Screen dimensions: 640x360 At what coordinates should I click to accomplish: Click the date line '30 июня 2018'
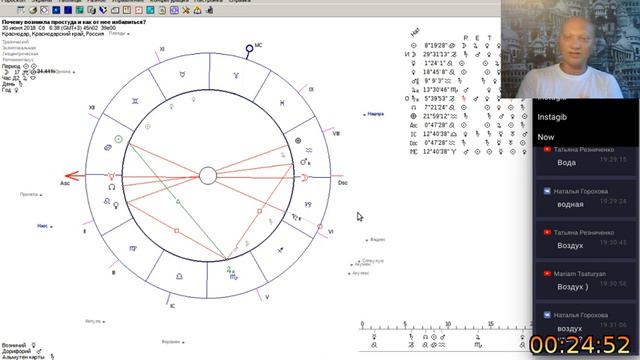[x=59, y=28]
